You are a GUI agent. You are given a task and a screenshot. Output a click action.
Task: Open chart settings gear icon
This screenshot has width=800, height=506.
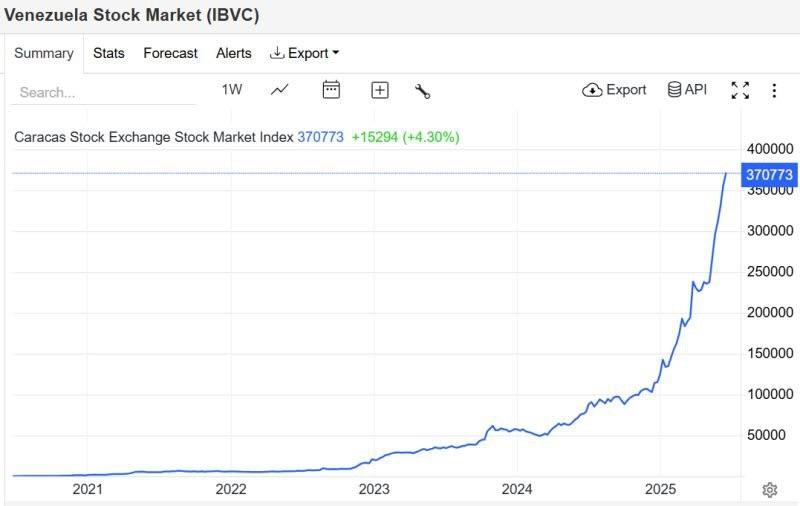[770, 489]
